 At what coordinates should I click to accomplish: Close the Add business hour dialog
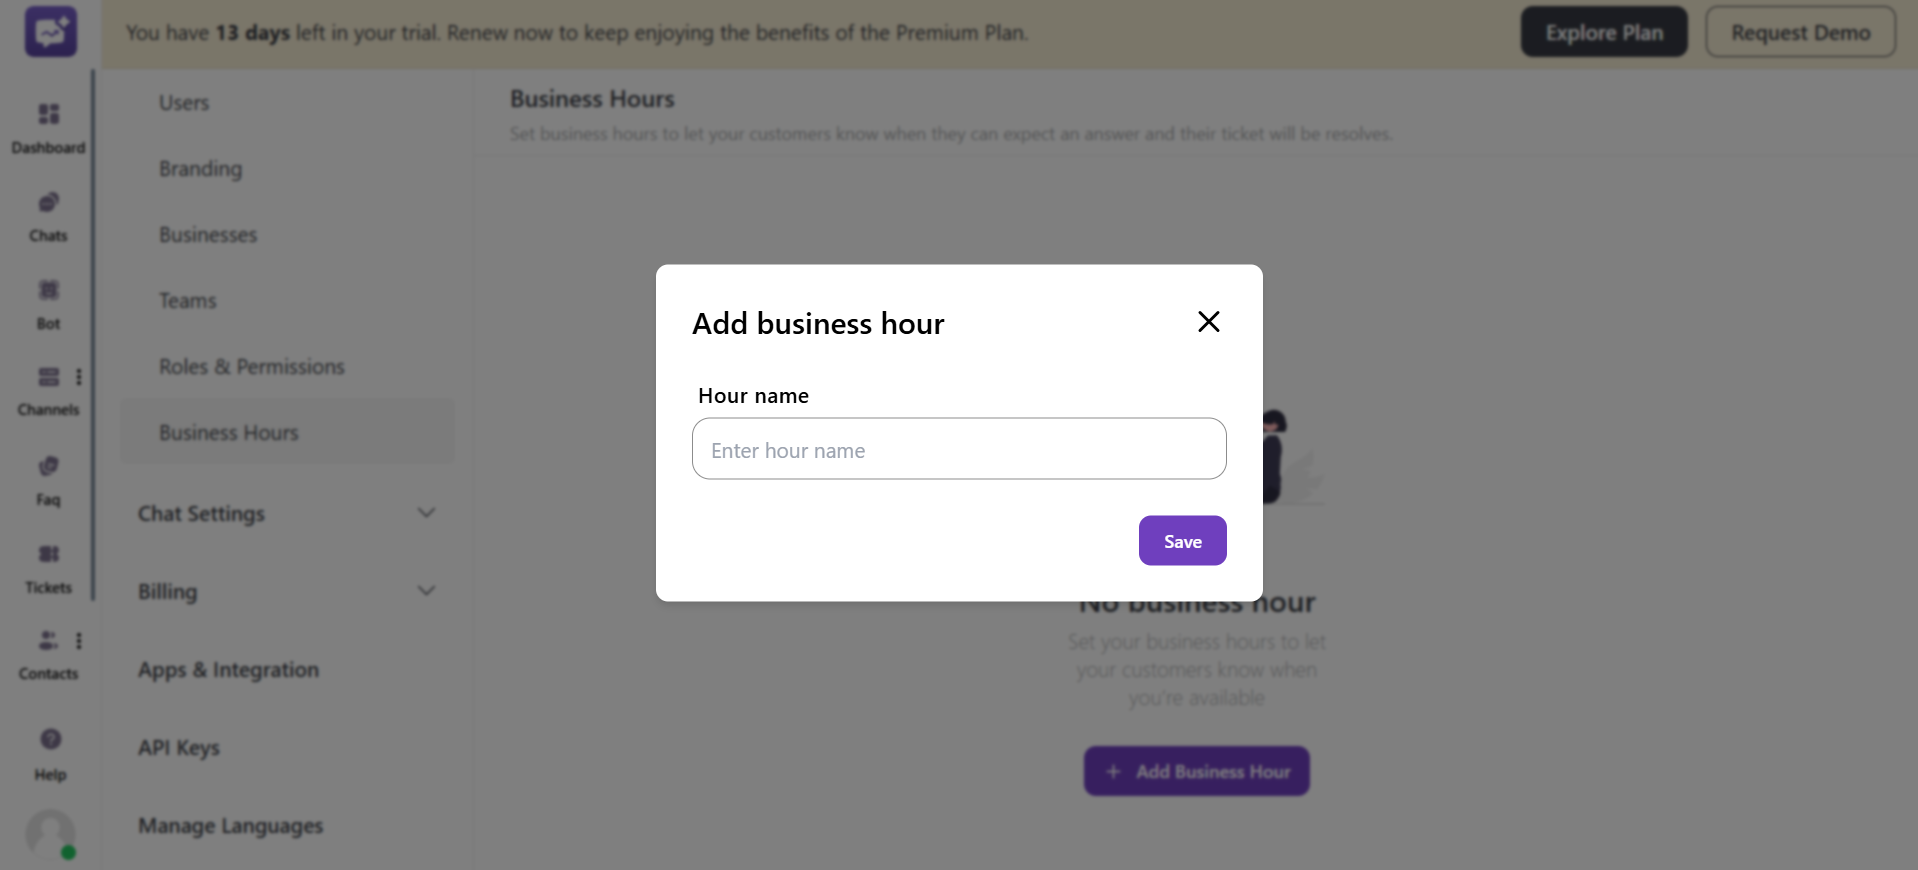(x=1208, y=322)
